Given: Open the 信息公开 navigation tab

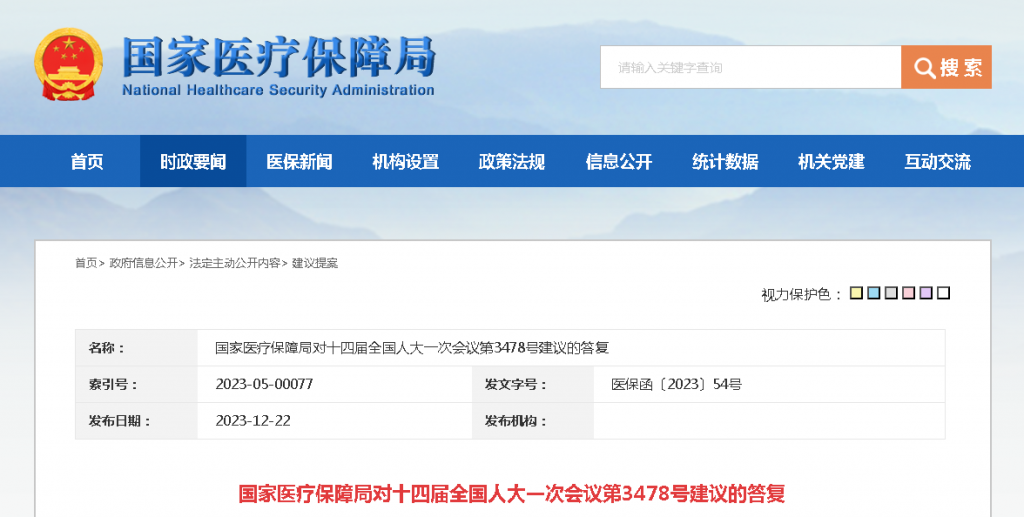Looking at the screenshot, I should pyautogui.click(x=618, y=161).
